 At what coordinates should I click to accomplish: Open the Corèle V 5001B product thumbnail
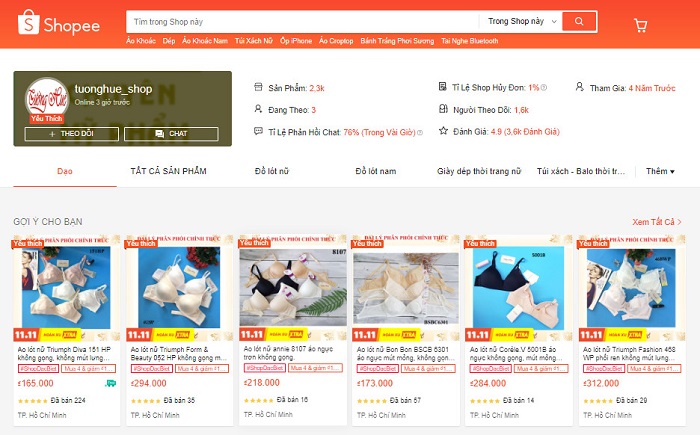point(518,287)
